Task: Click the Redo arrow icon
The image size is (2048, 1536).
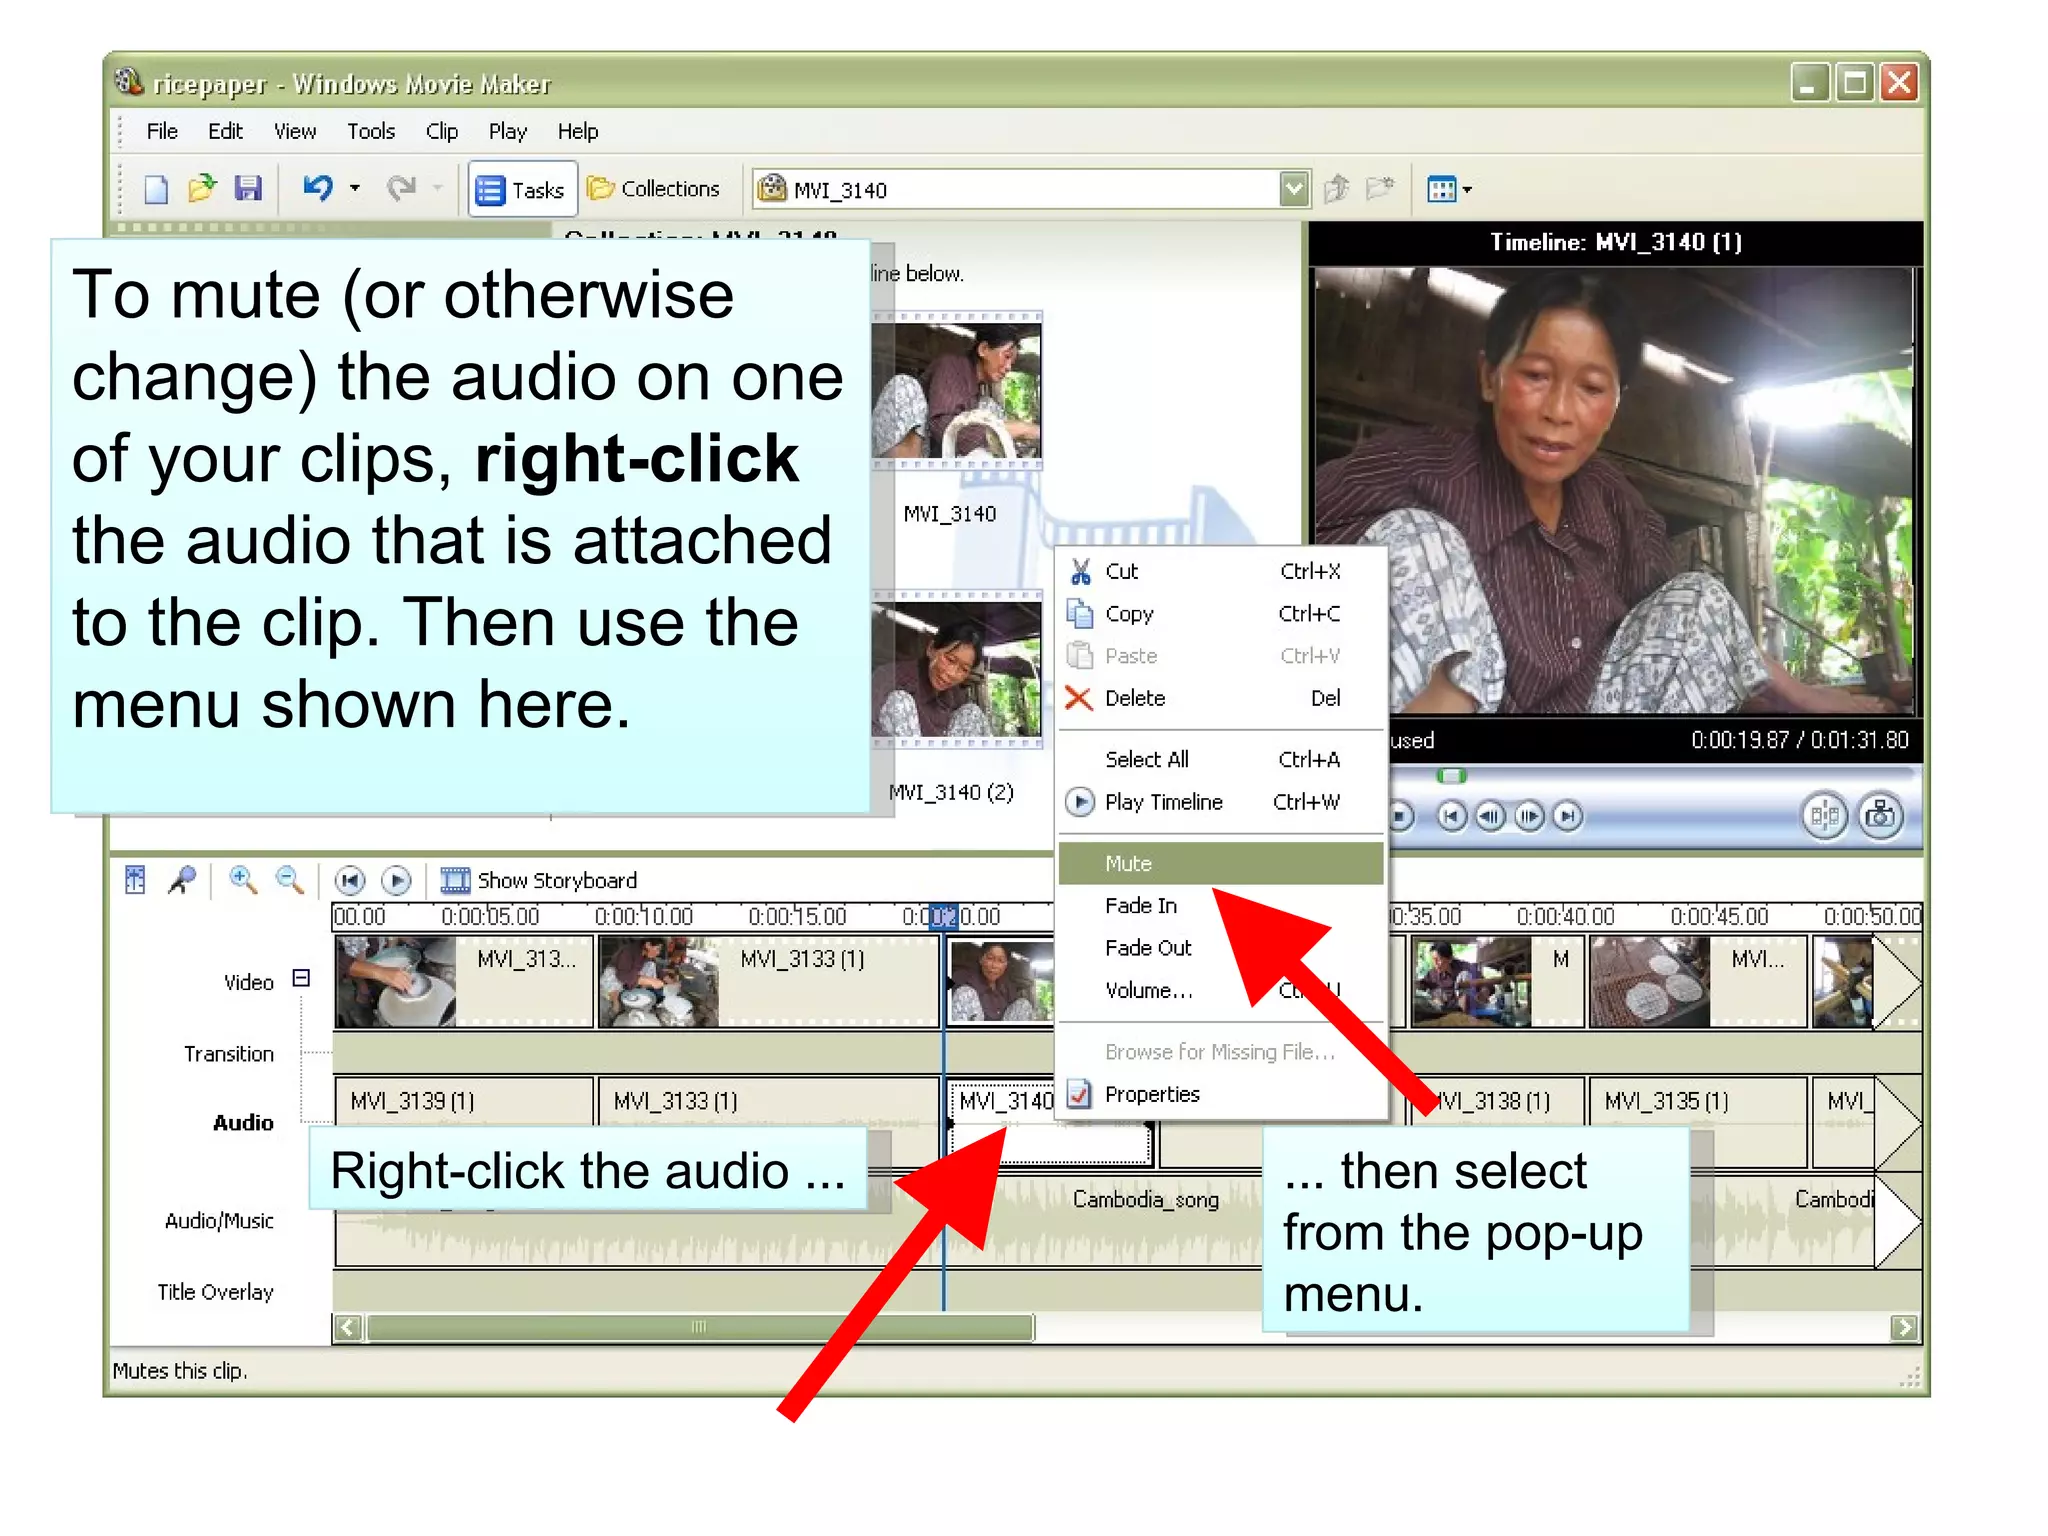Action: coord(401,188)
